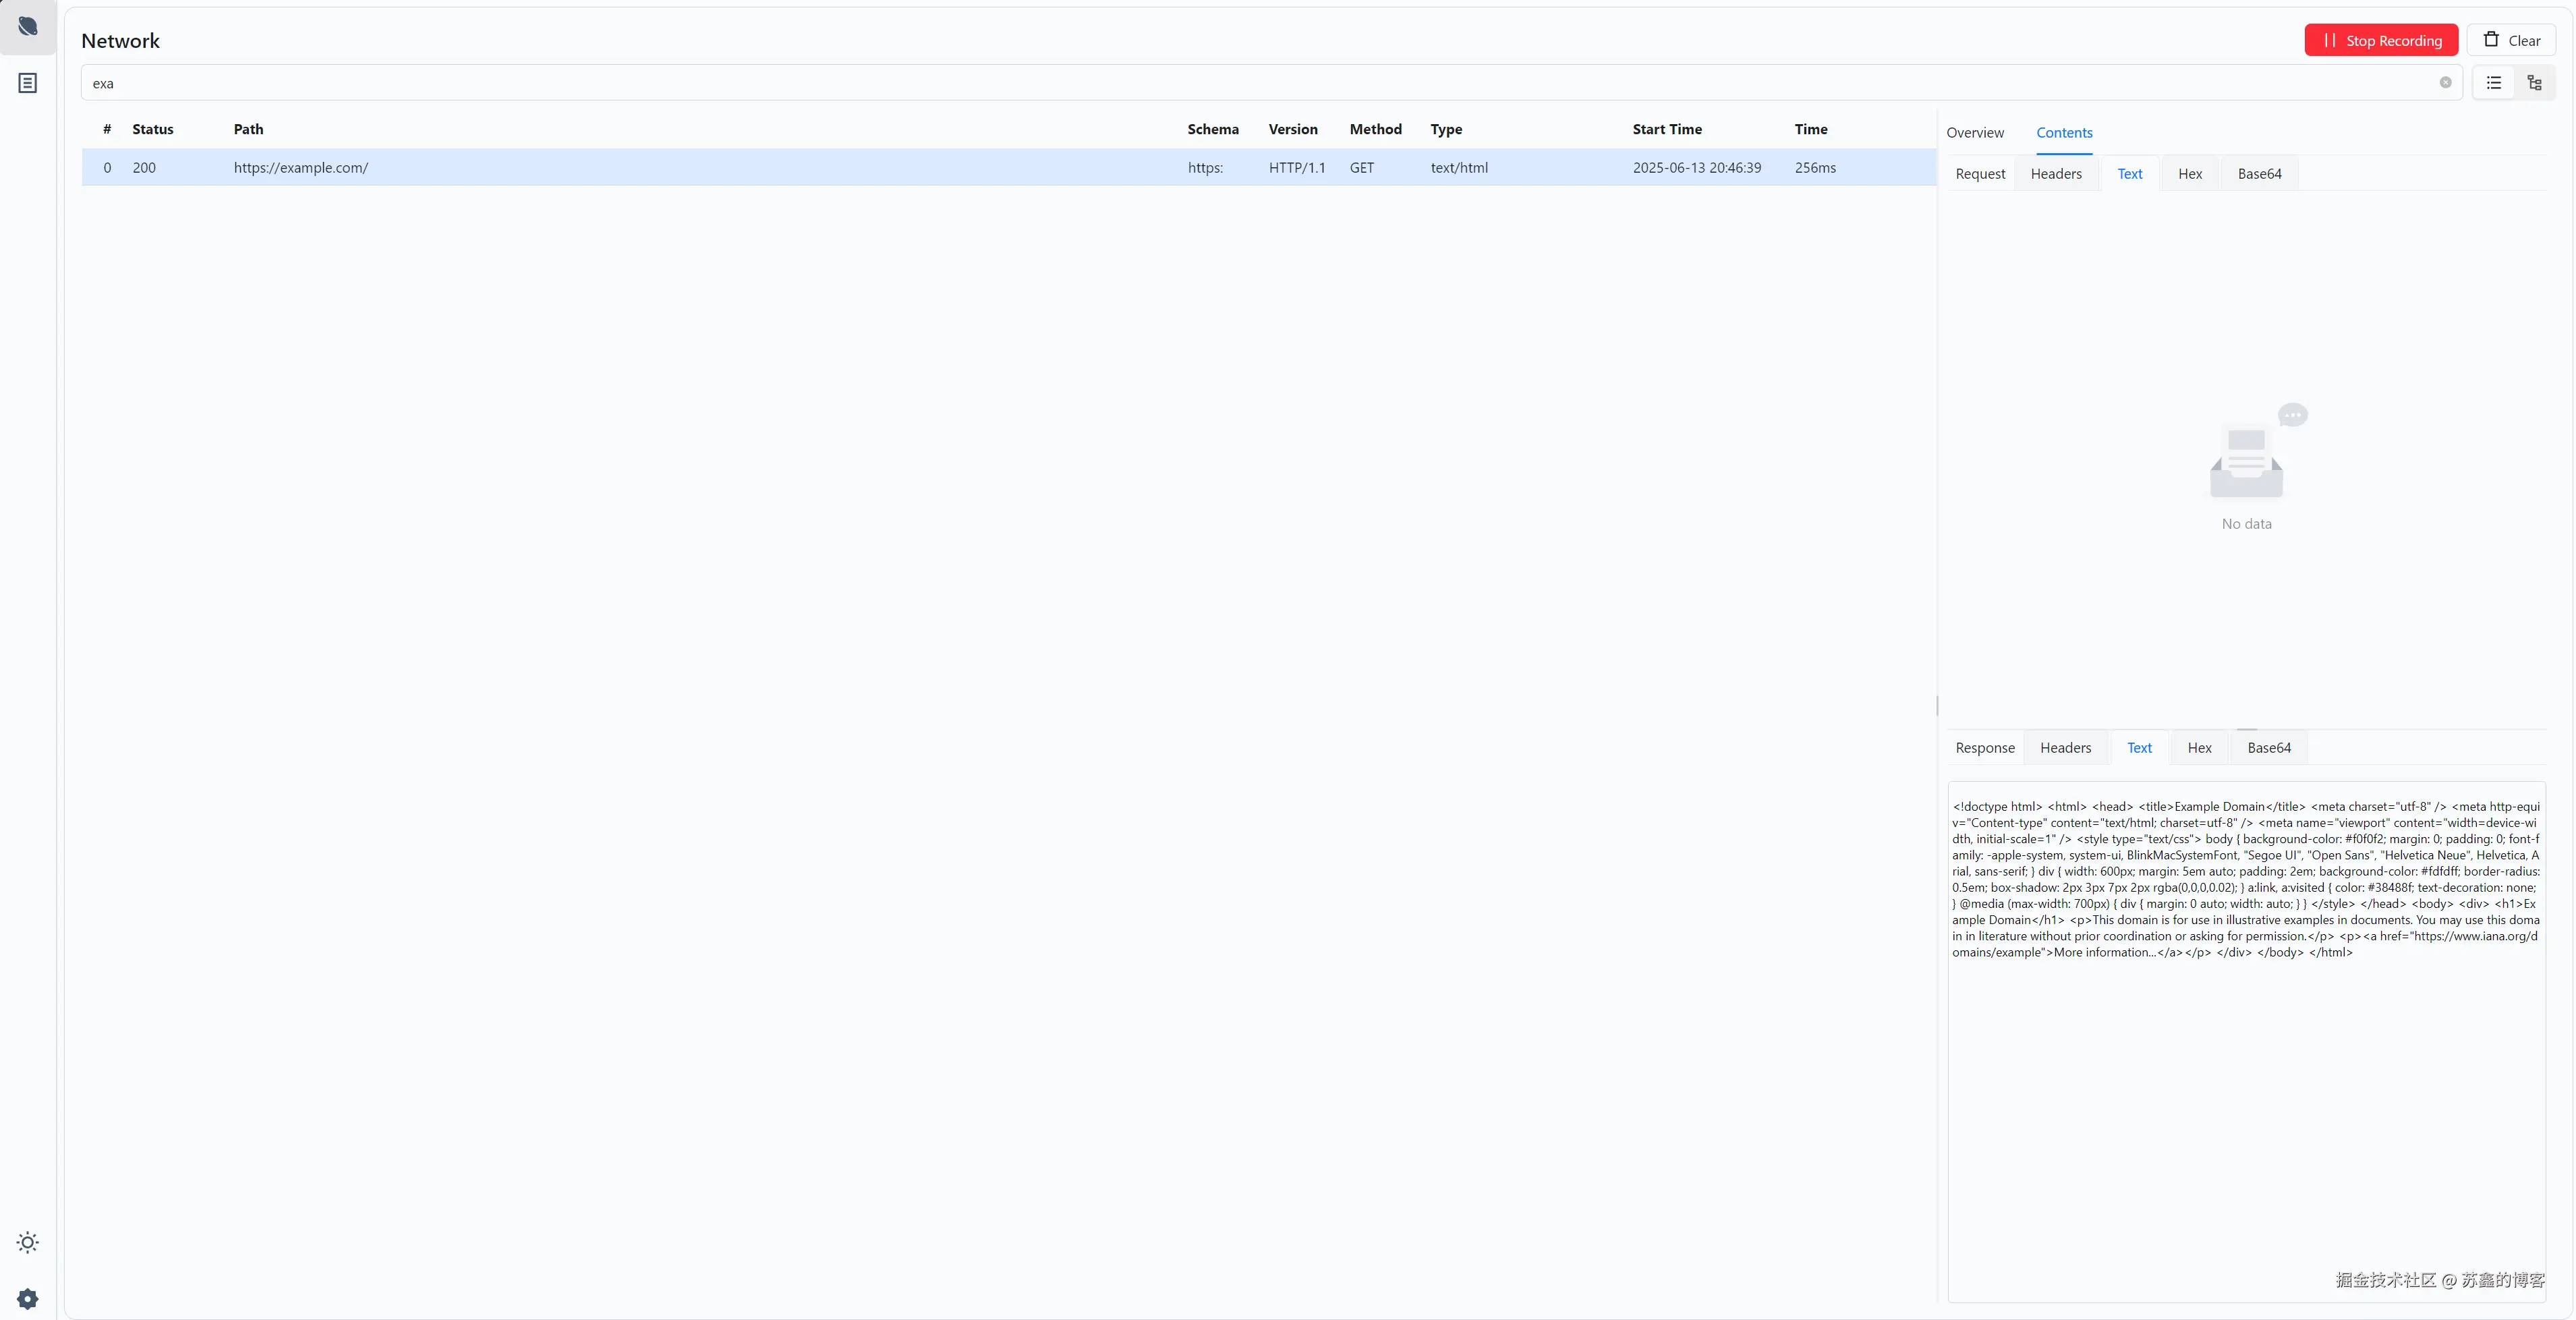The height and width of the screenshot is (1320, 2576).
Task: Select the Contents tab
Action: point(2064,133)
